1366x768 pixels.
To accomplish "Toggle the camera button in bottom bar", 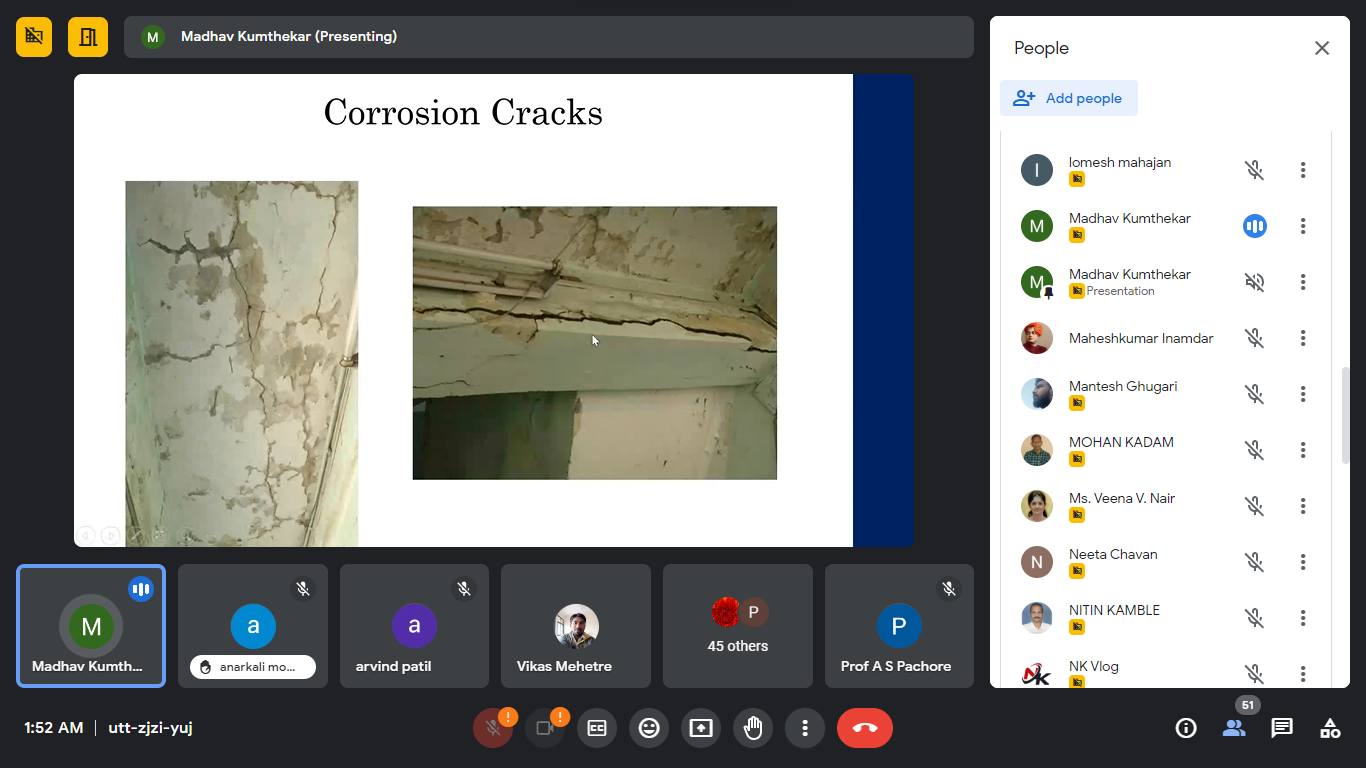I will (x=545, y=728).
